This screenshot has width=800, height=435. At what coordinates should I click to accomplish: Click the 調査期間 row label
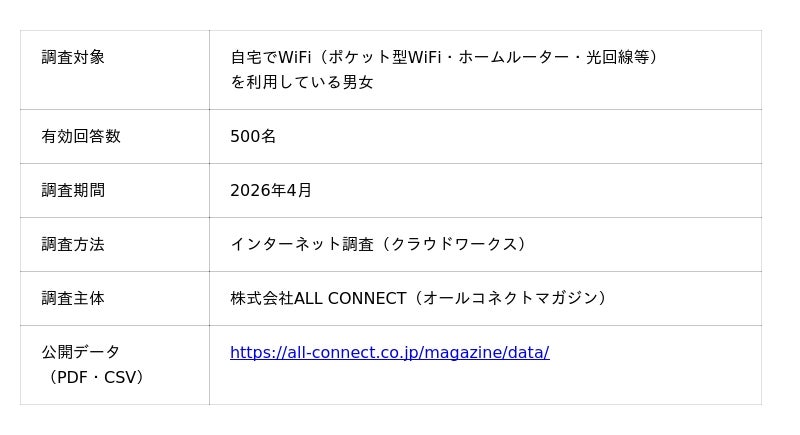(73, 190)
